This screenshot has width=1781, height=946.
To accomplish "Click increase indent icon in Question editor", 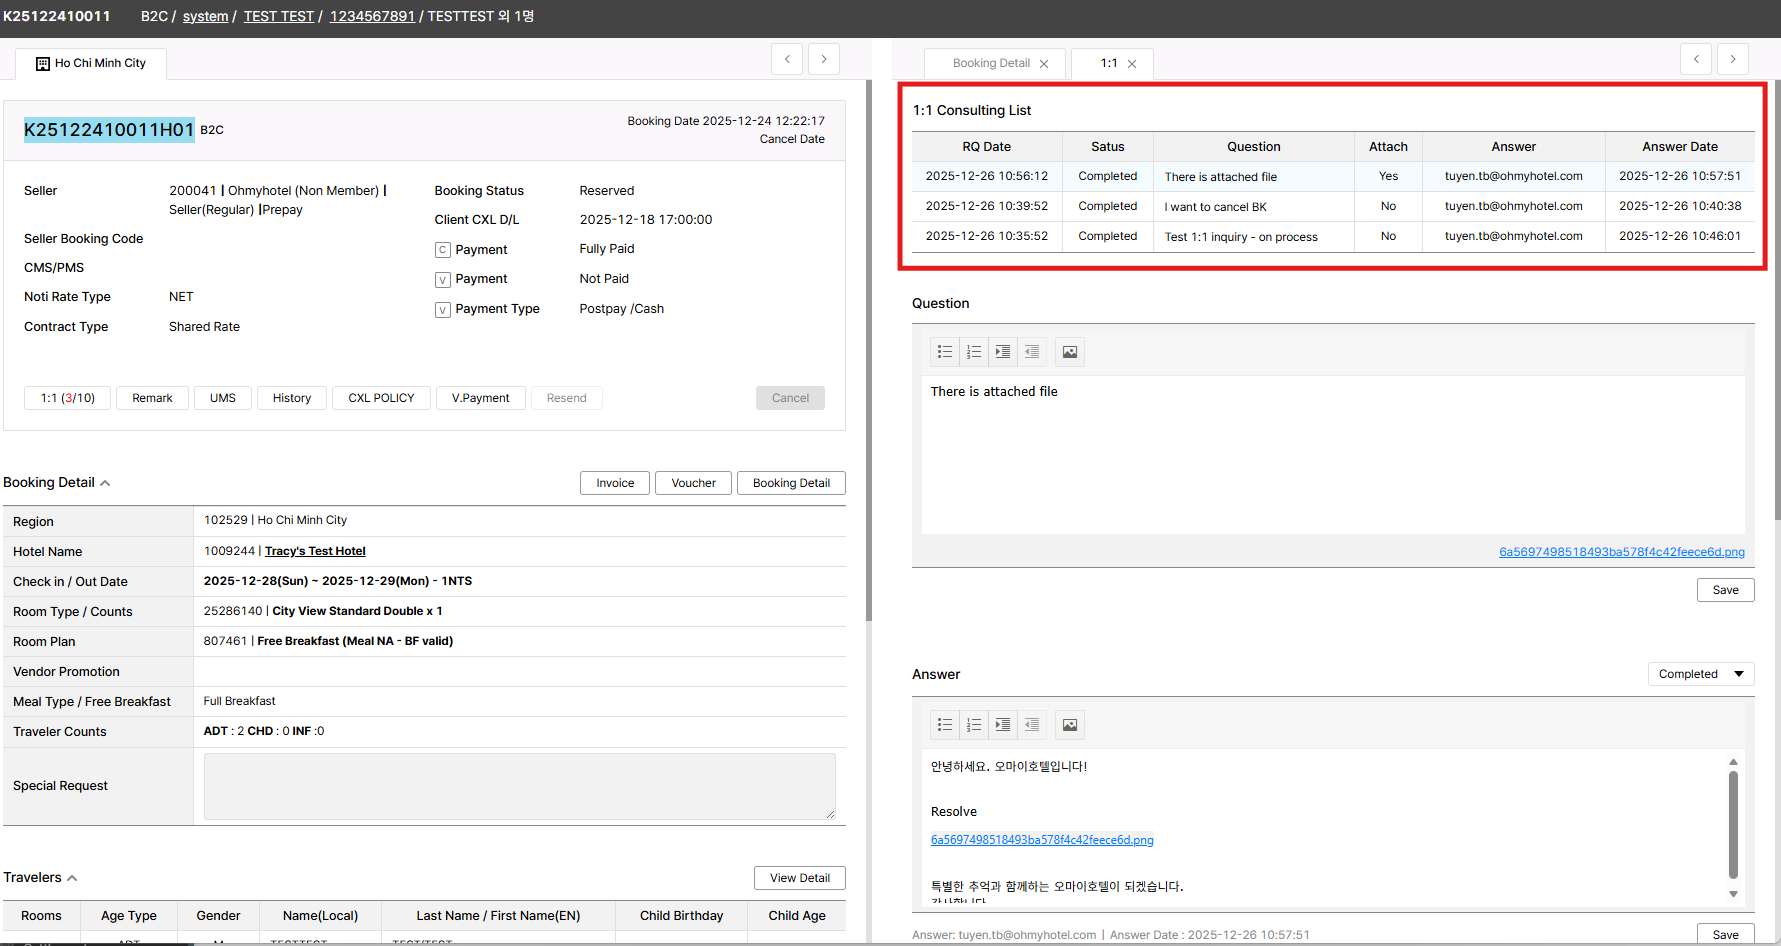I will tap(1003, 352).
